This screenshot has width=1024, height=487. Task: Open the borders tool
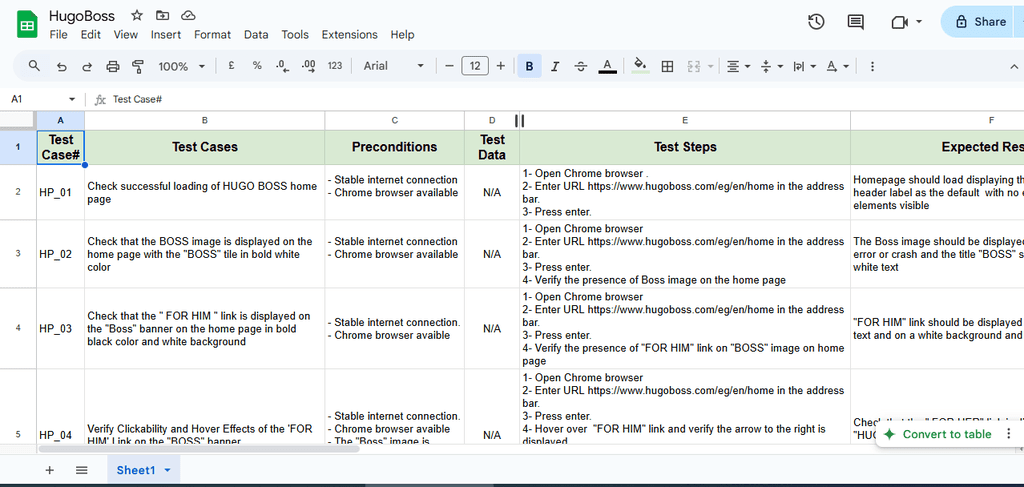tap(667, 66)
